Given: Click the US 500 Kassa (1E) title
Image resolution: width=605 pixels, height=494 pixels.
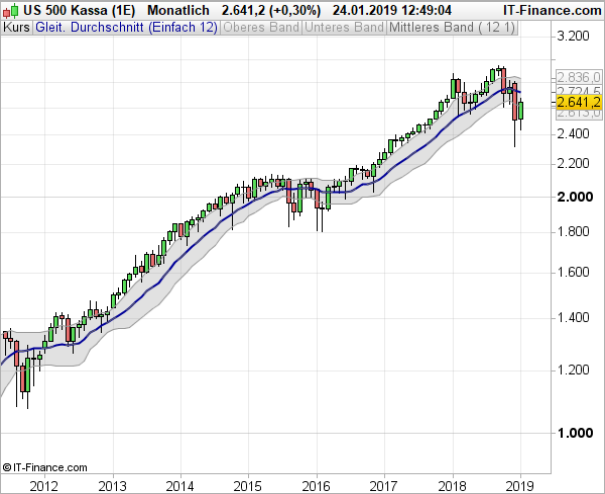Looking at the screenshot, I should 79,10.
